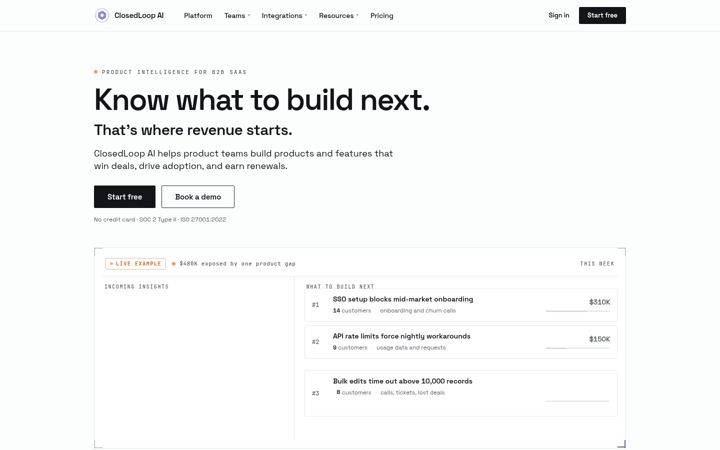The image size is (720, 450).
Task: Click the $150K value
Action: [600, 339]
